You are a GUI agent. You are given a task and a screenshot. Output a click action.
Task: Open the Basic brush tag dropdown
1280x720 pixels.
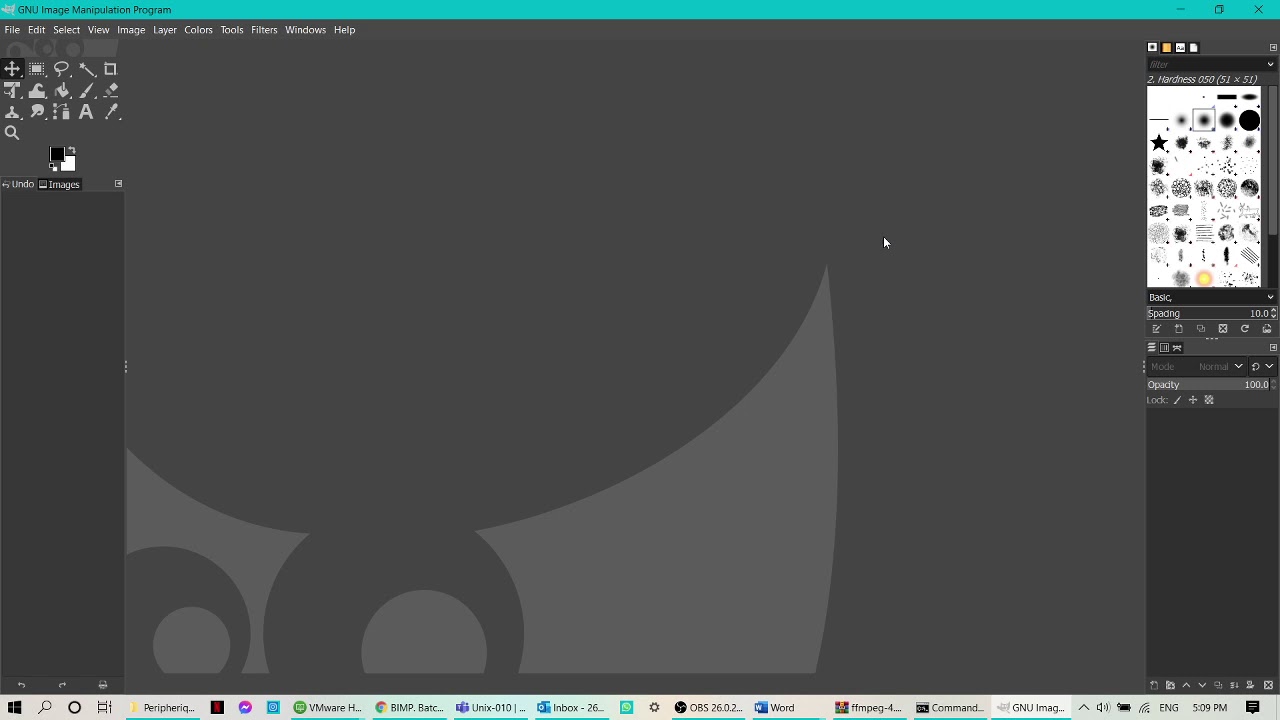coord(1212,297)
